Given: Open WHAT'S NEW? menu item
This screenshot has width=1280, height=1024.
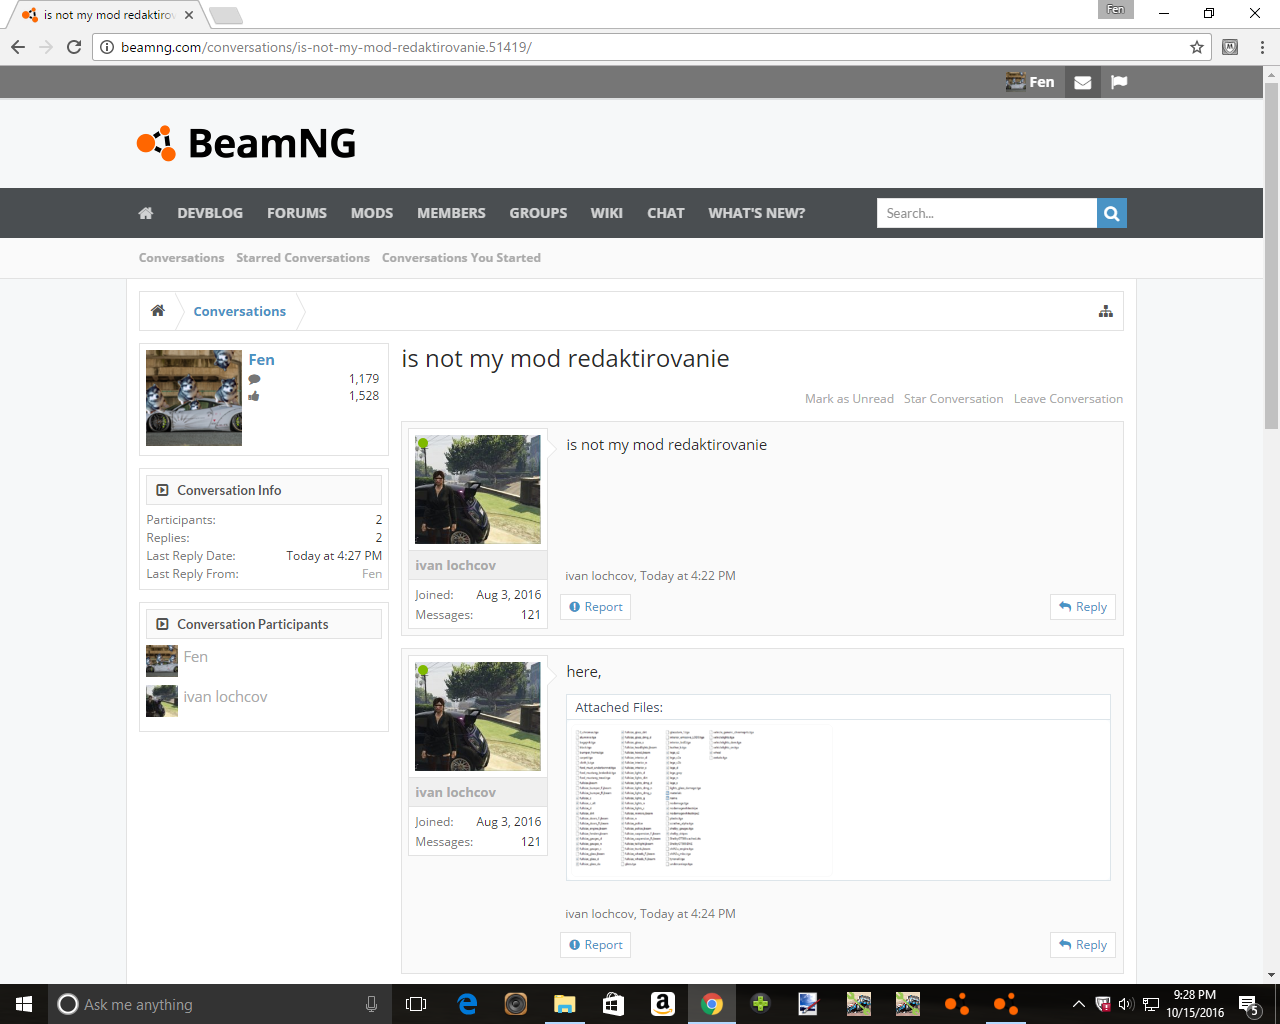Looking at the screenshot, I should pyautogui.click(x=757, y=213).
